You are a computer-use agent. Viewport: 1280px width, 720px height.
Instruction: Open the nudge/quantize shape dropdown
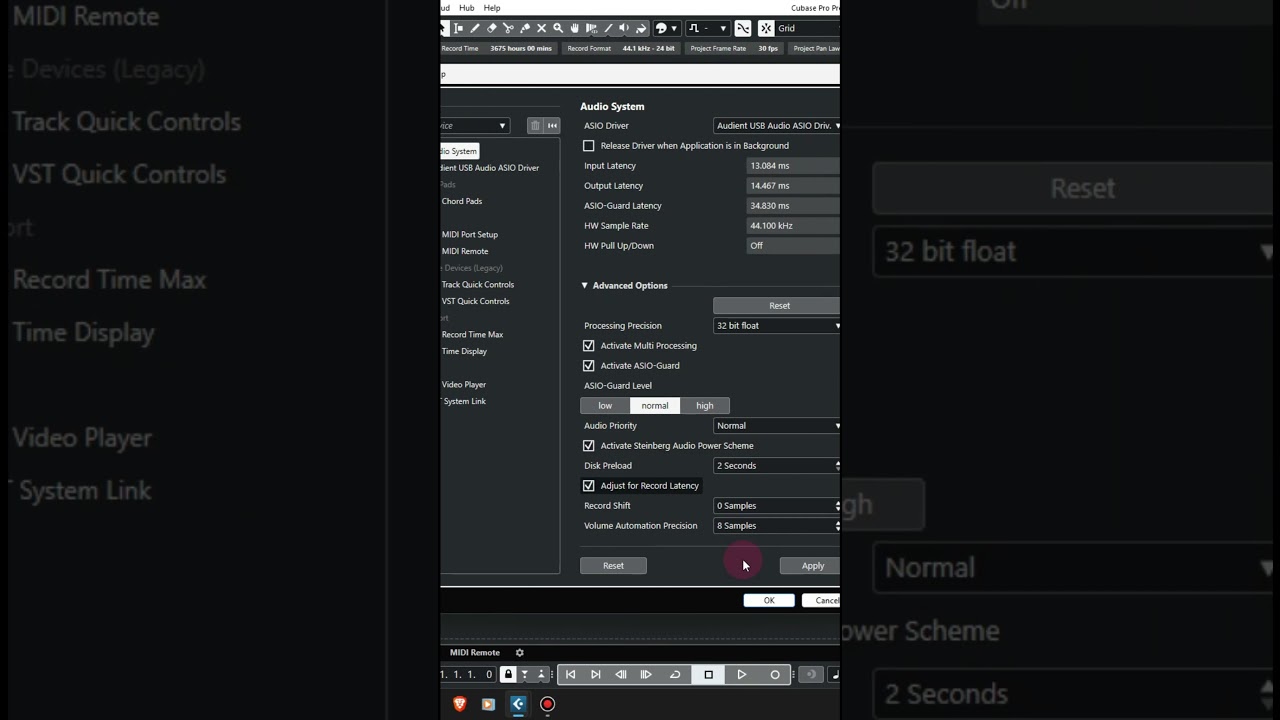coord(708,28)
